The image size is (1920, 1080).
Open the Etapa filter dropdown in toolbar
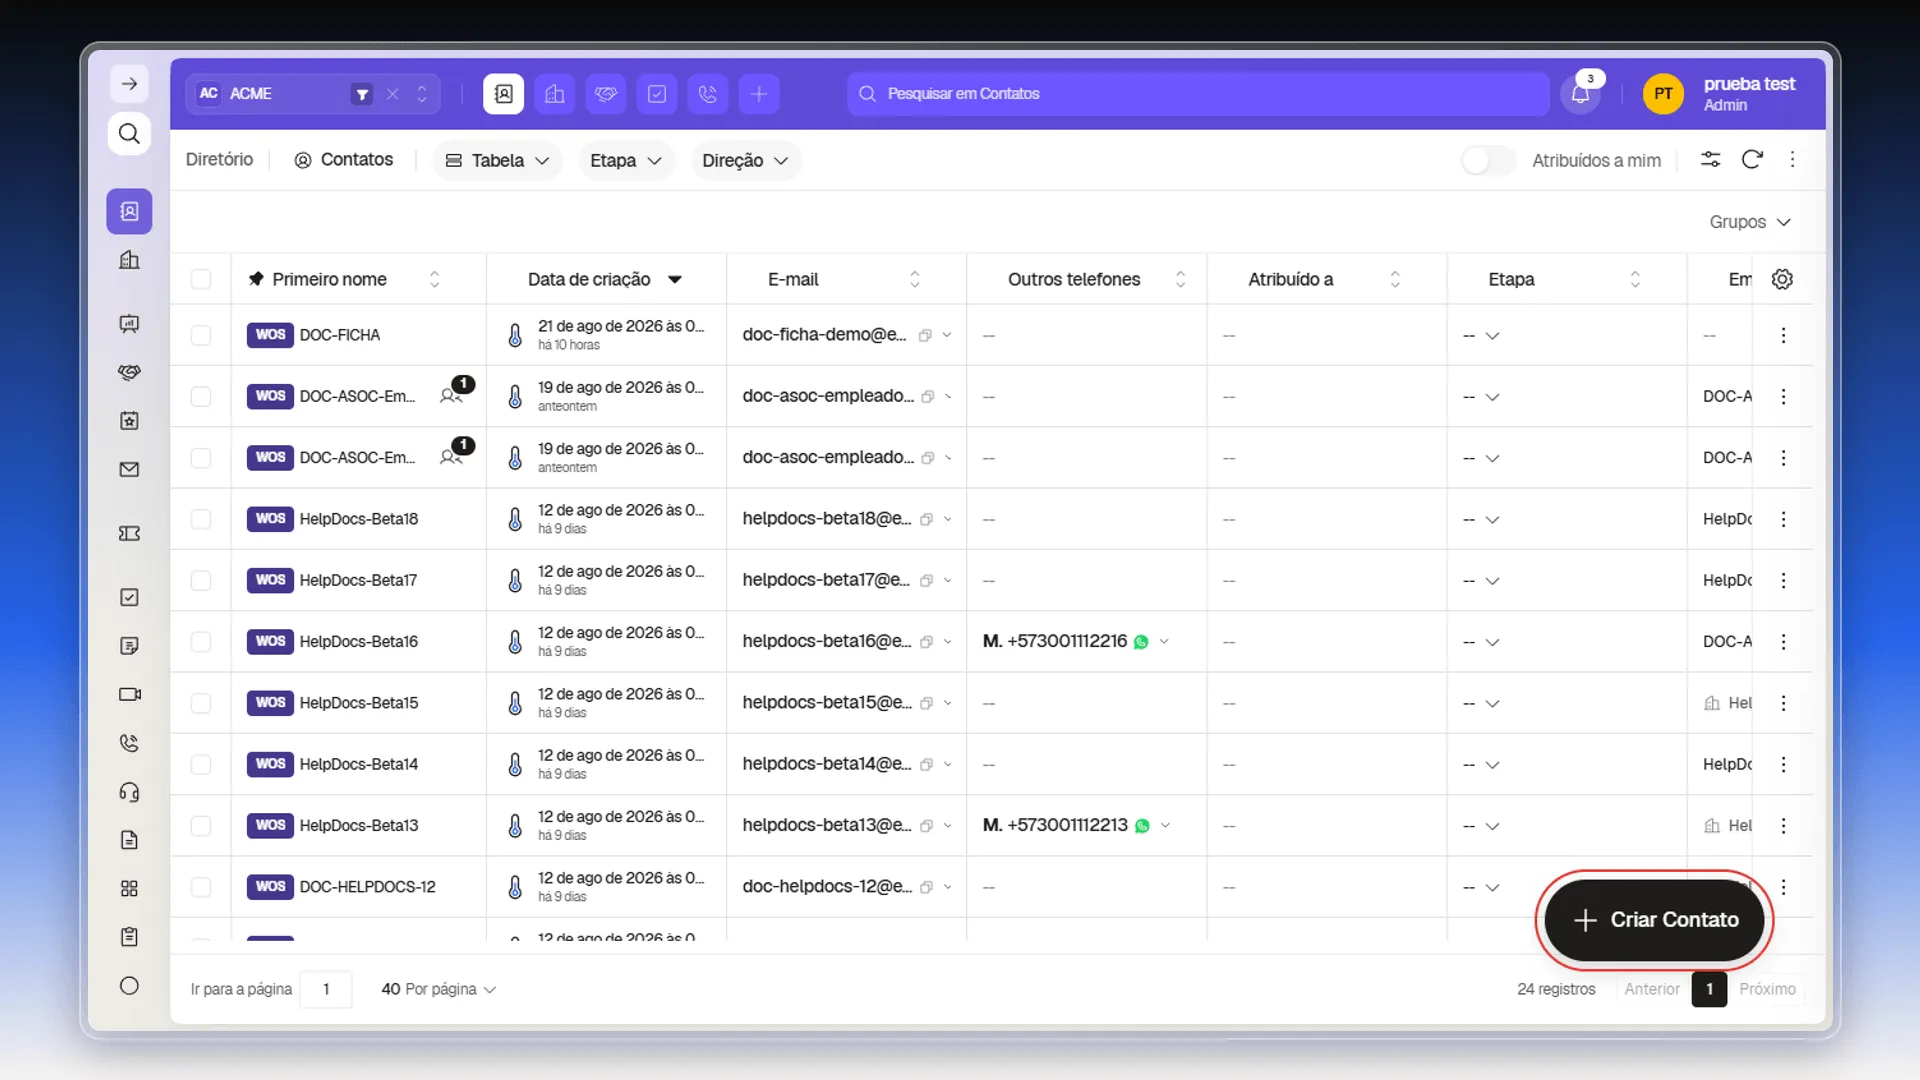click(x=626, y=160)
